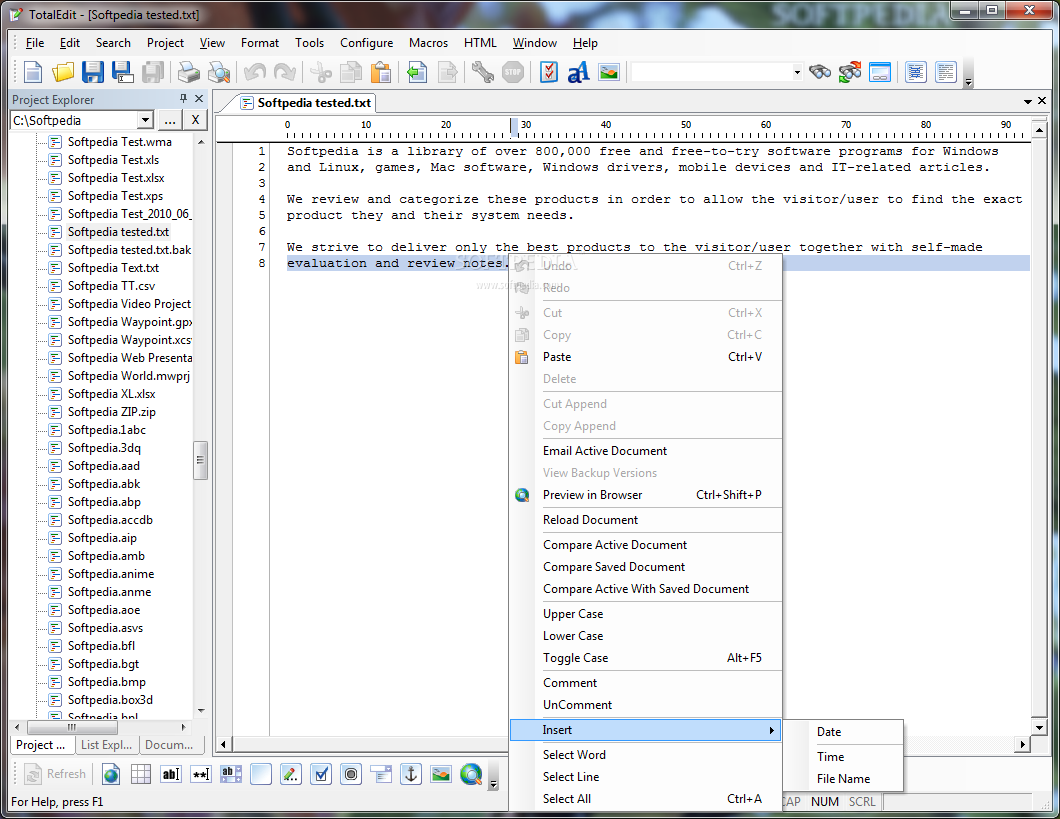Click the editor scroll-down arrow
This screenshot has width=1060, height=819.
tap(1040, 728)
